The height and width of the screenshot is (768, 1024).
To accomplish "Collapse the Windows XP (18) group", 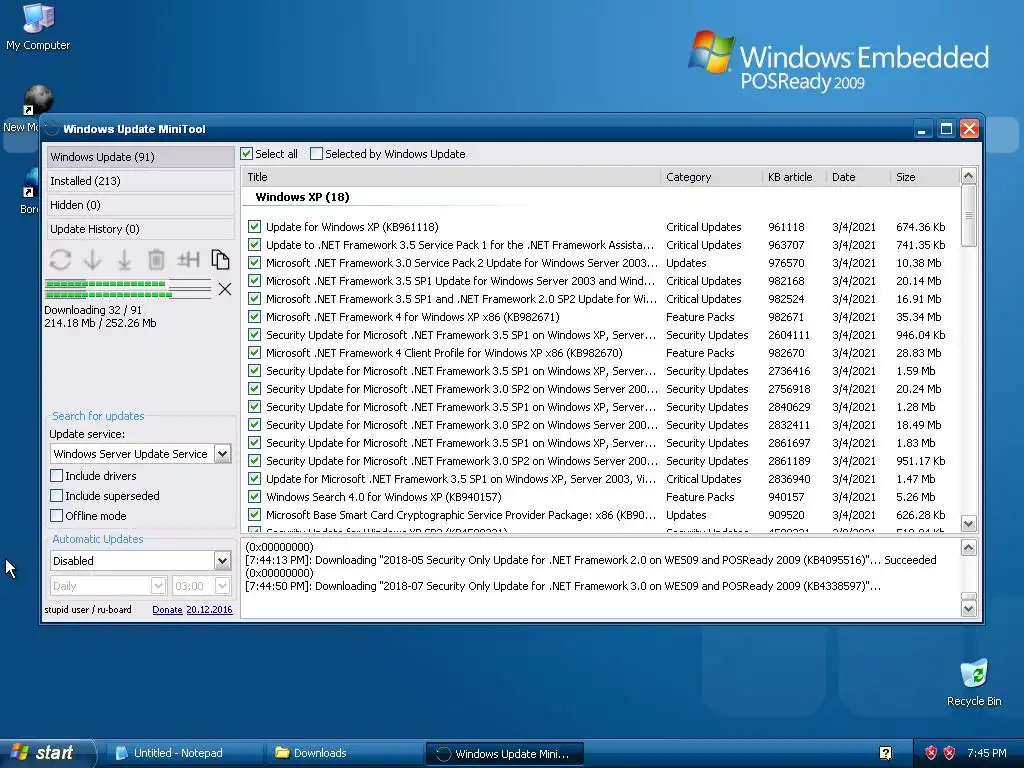I will [x=302, y=197].
